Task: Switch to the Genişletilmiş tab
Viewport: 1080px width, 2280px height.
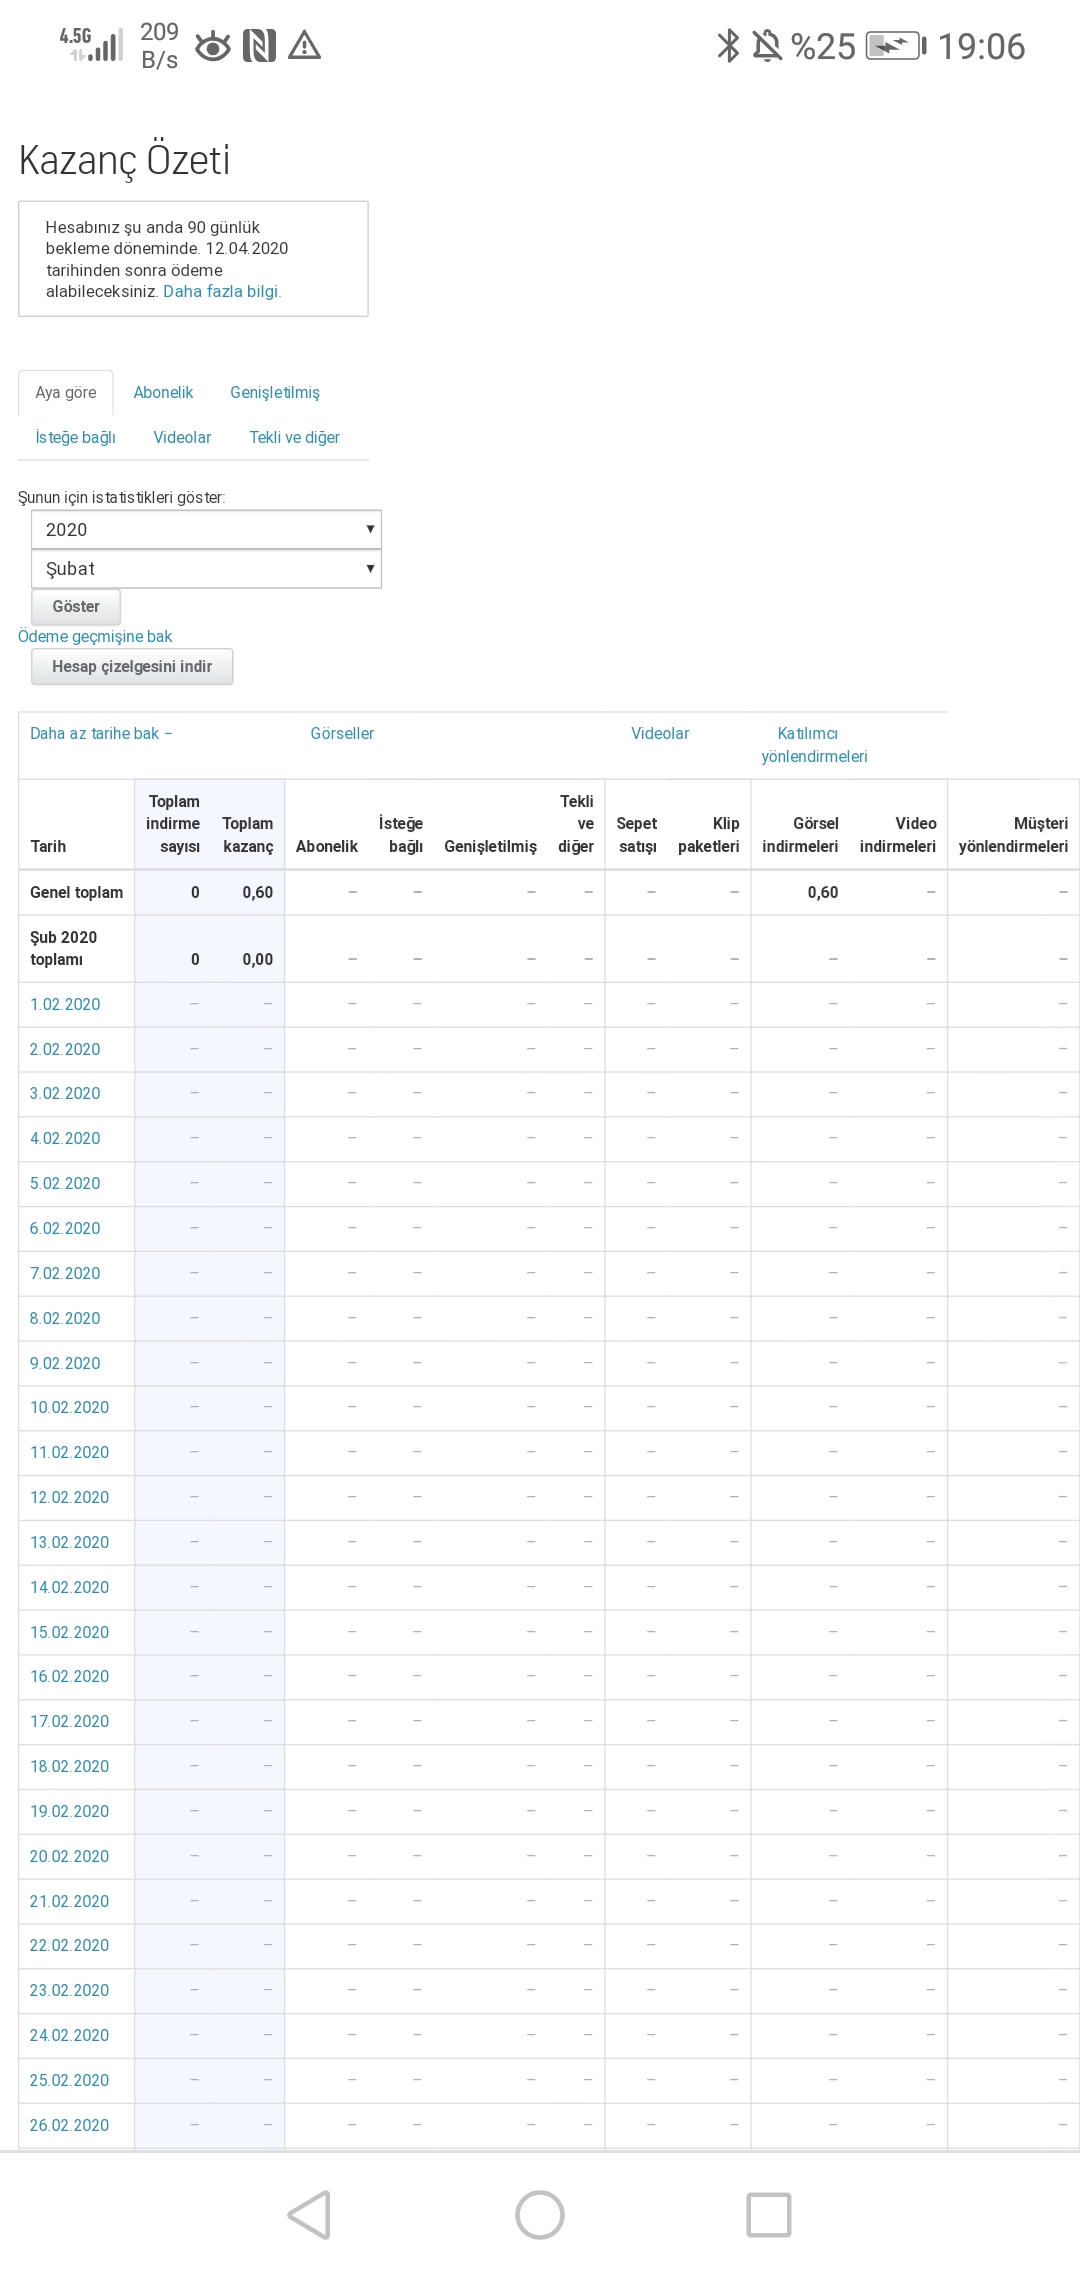Action: click(275, 392)
